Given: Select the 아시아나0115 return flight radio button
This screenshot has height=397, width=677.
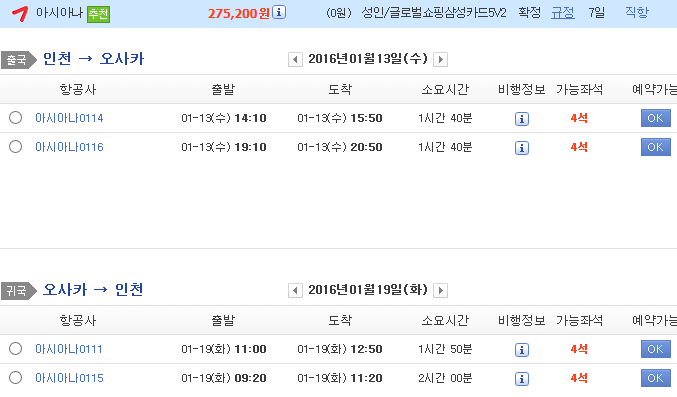Looking at the screenshot, I should click(x=16, y=377).
